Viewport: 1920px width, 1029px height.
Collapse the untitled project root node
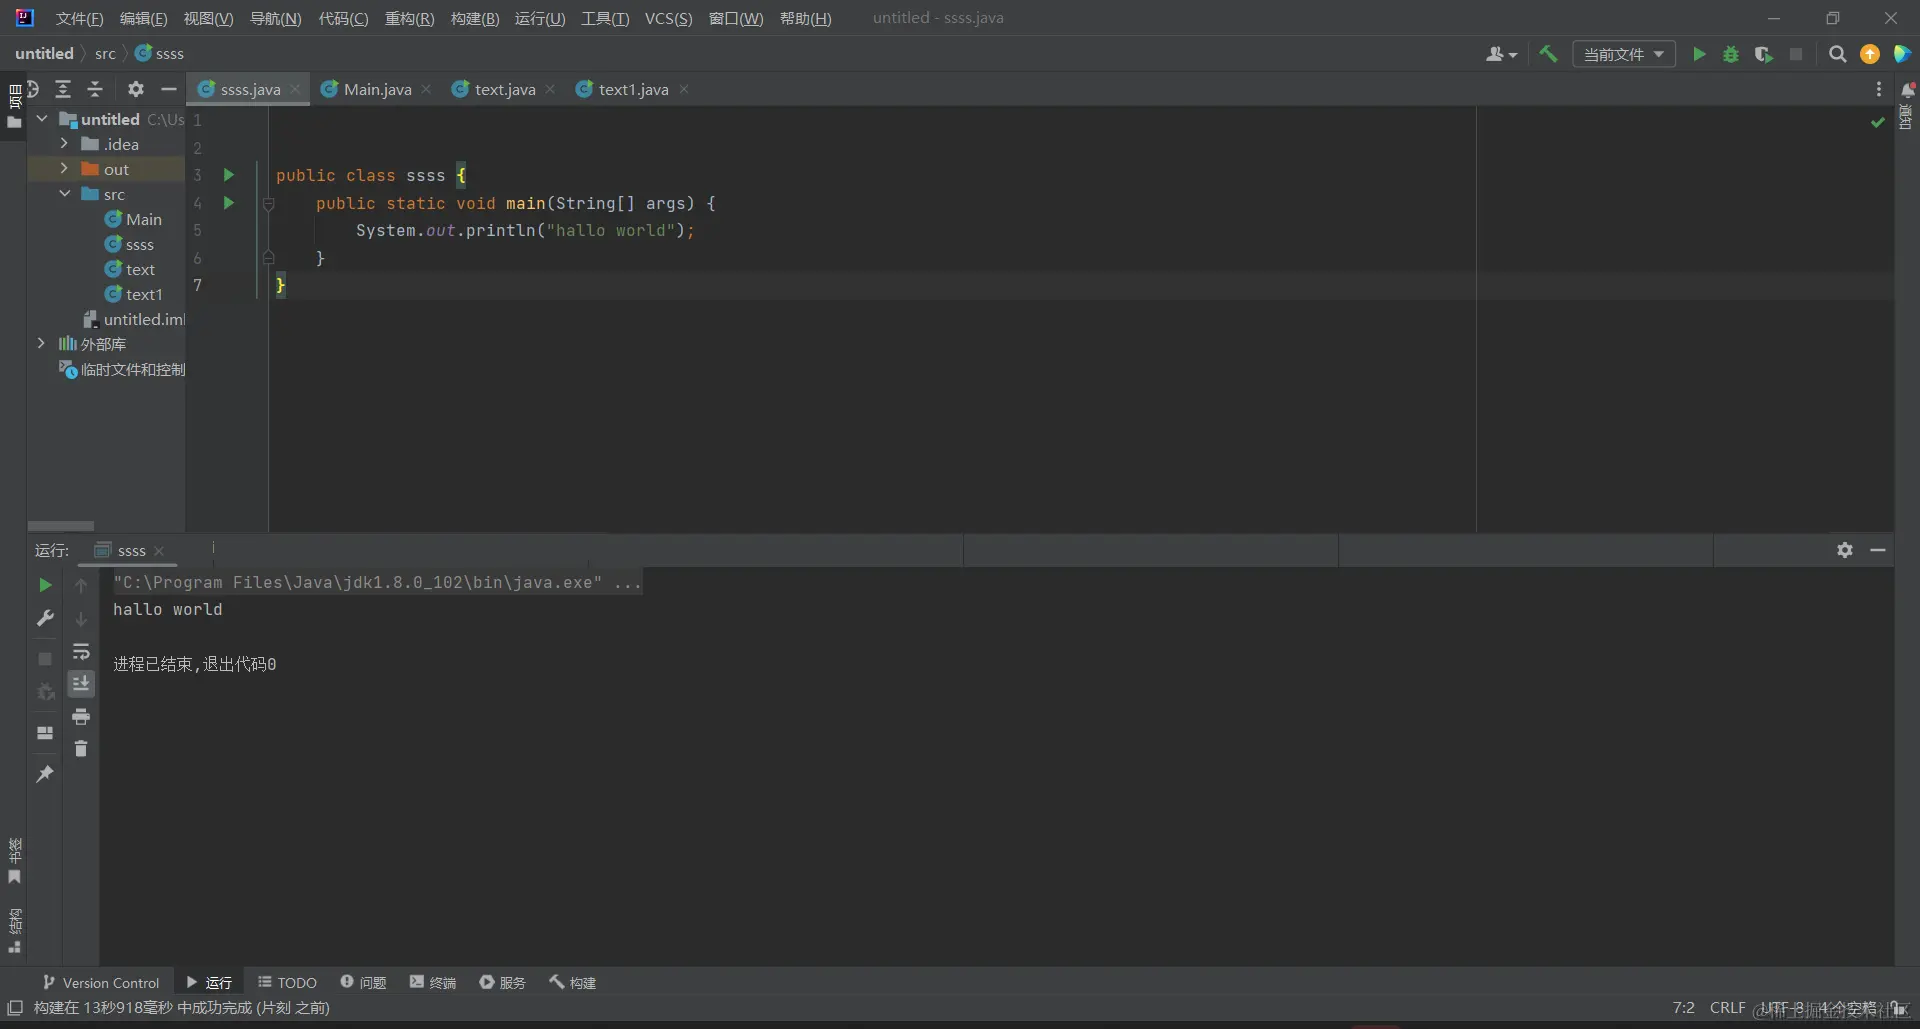pyautogui.click(x=42, y=119)
